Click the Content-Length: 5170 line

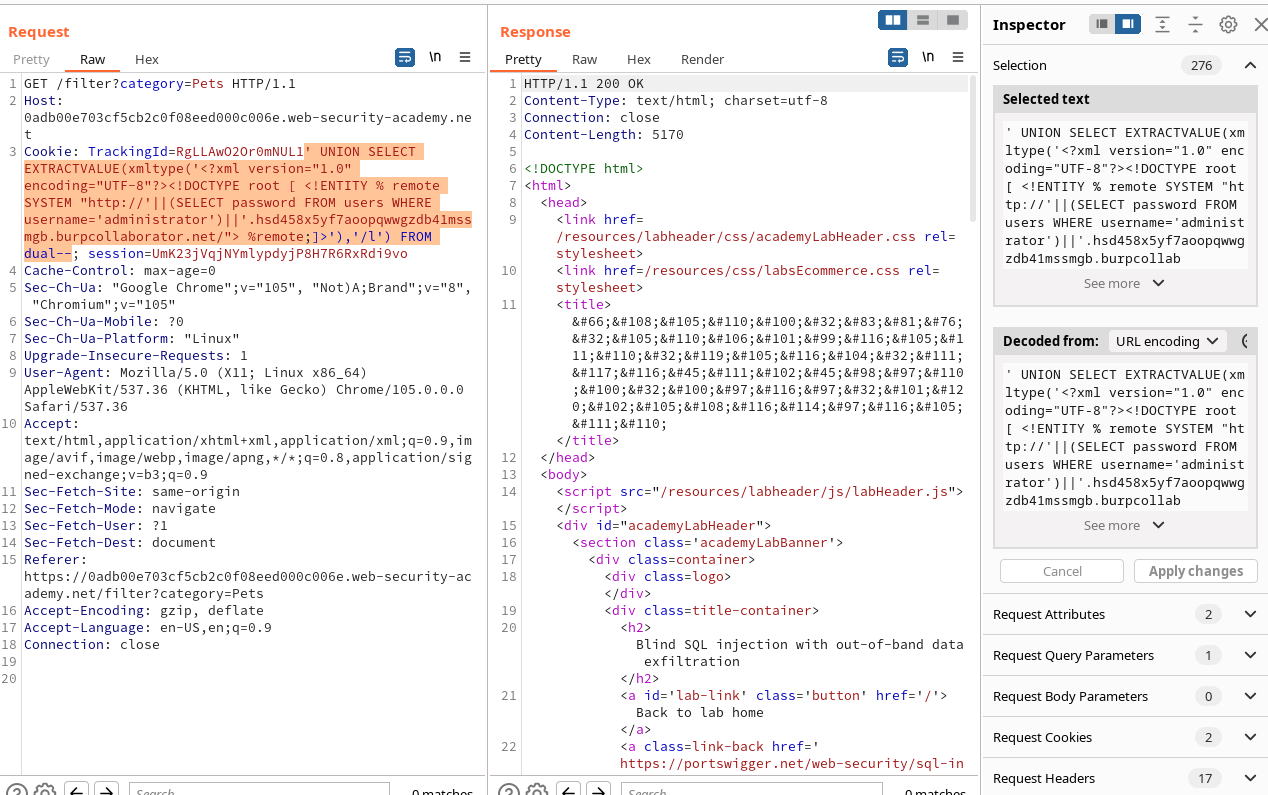pos(604,135)
